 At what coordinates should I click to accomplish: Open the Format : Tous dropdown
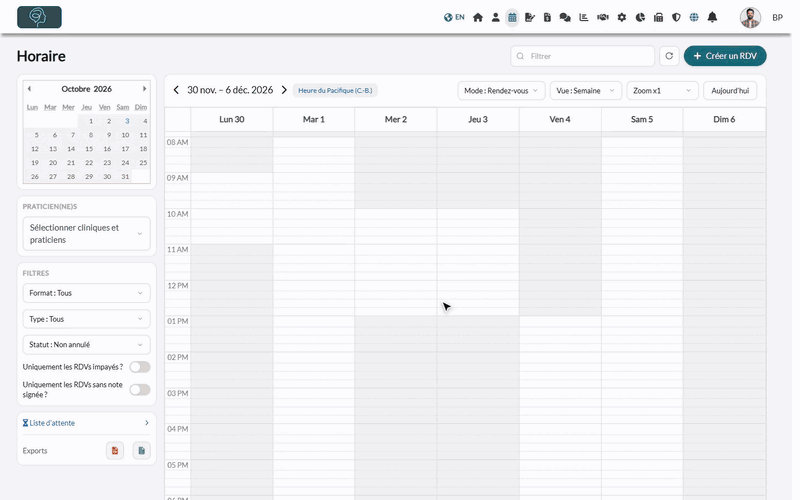coord(86,293)
